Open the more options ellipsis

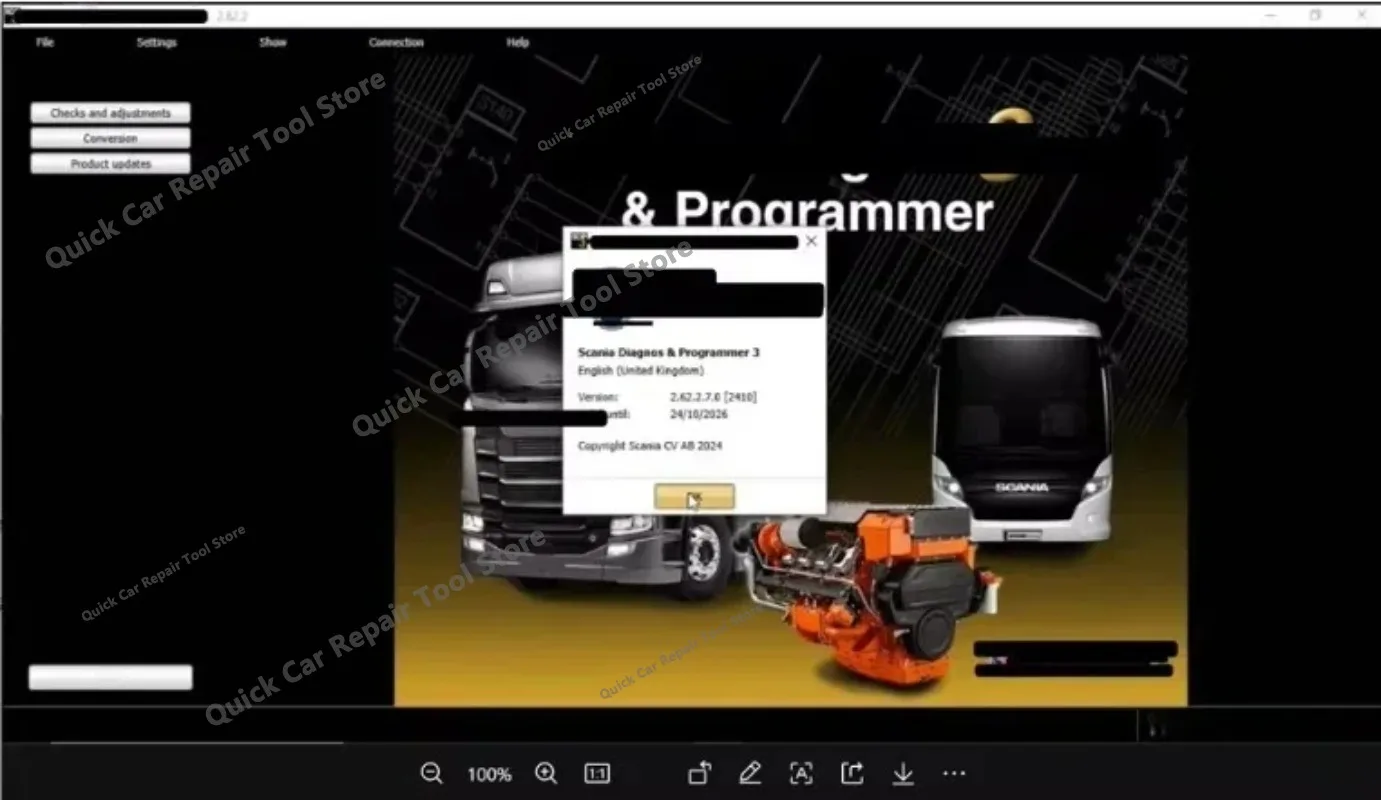coord(954,773)
